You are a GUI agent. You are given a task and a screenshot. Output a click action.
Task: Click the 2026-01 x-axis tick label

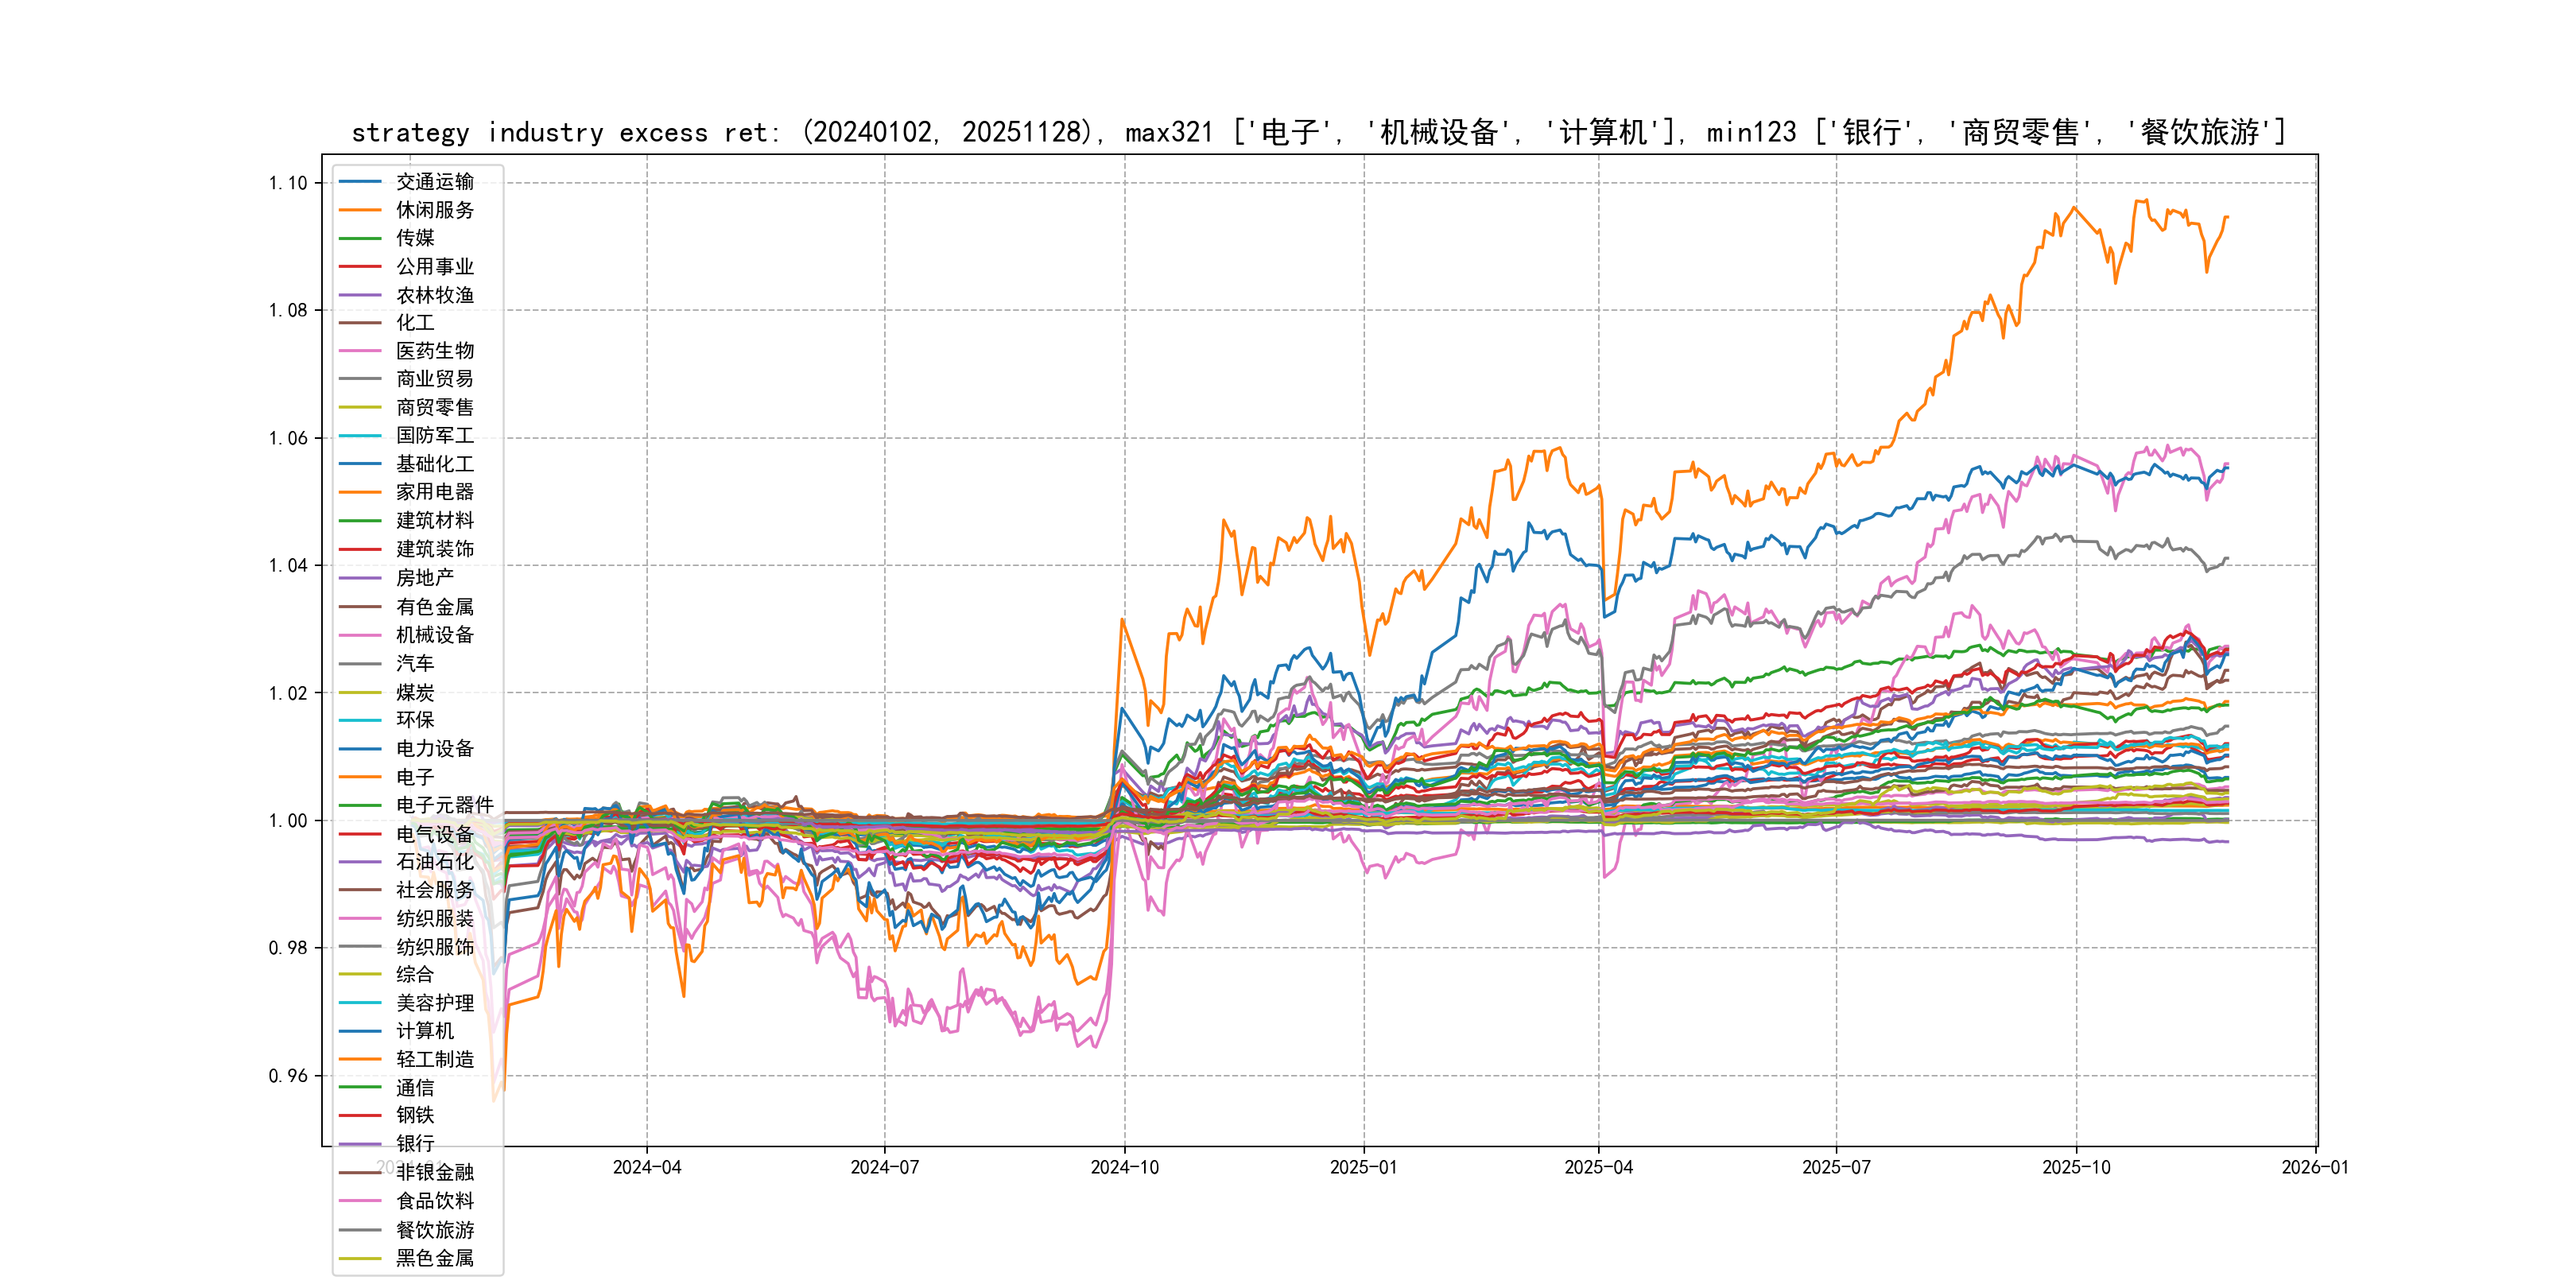[x=2314, y=1168]
